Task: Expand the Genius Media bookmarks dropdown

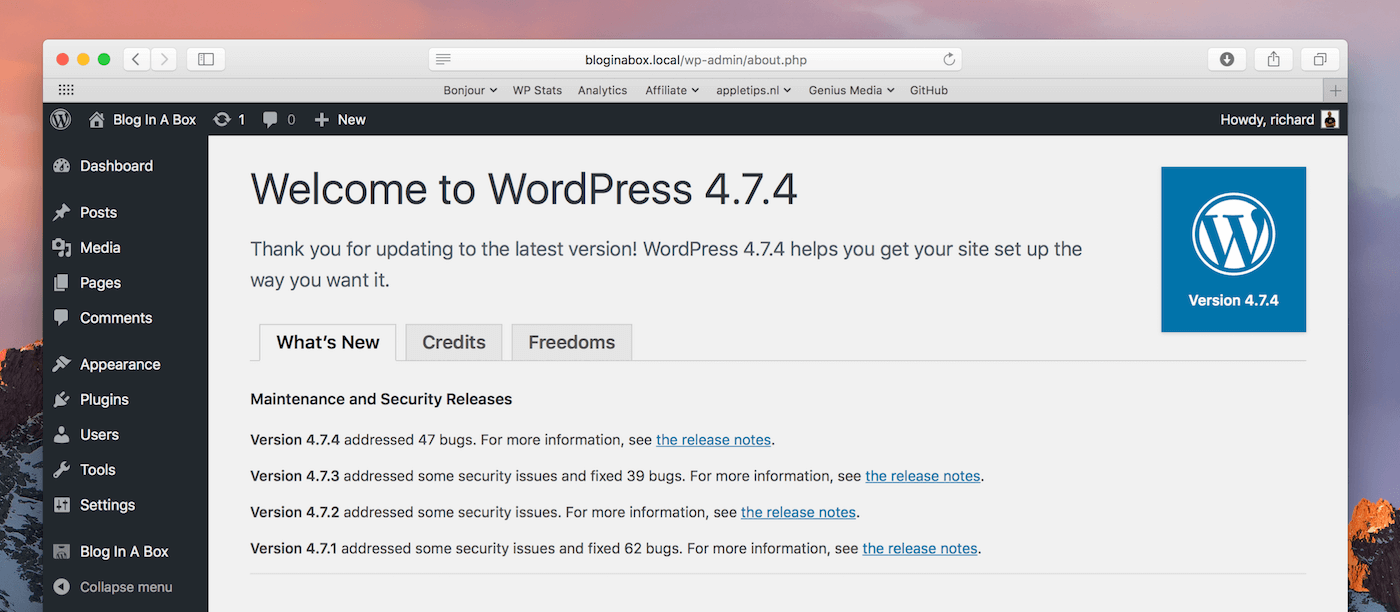Action: (851, 90)
